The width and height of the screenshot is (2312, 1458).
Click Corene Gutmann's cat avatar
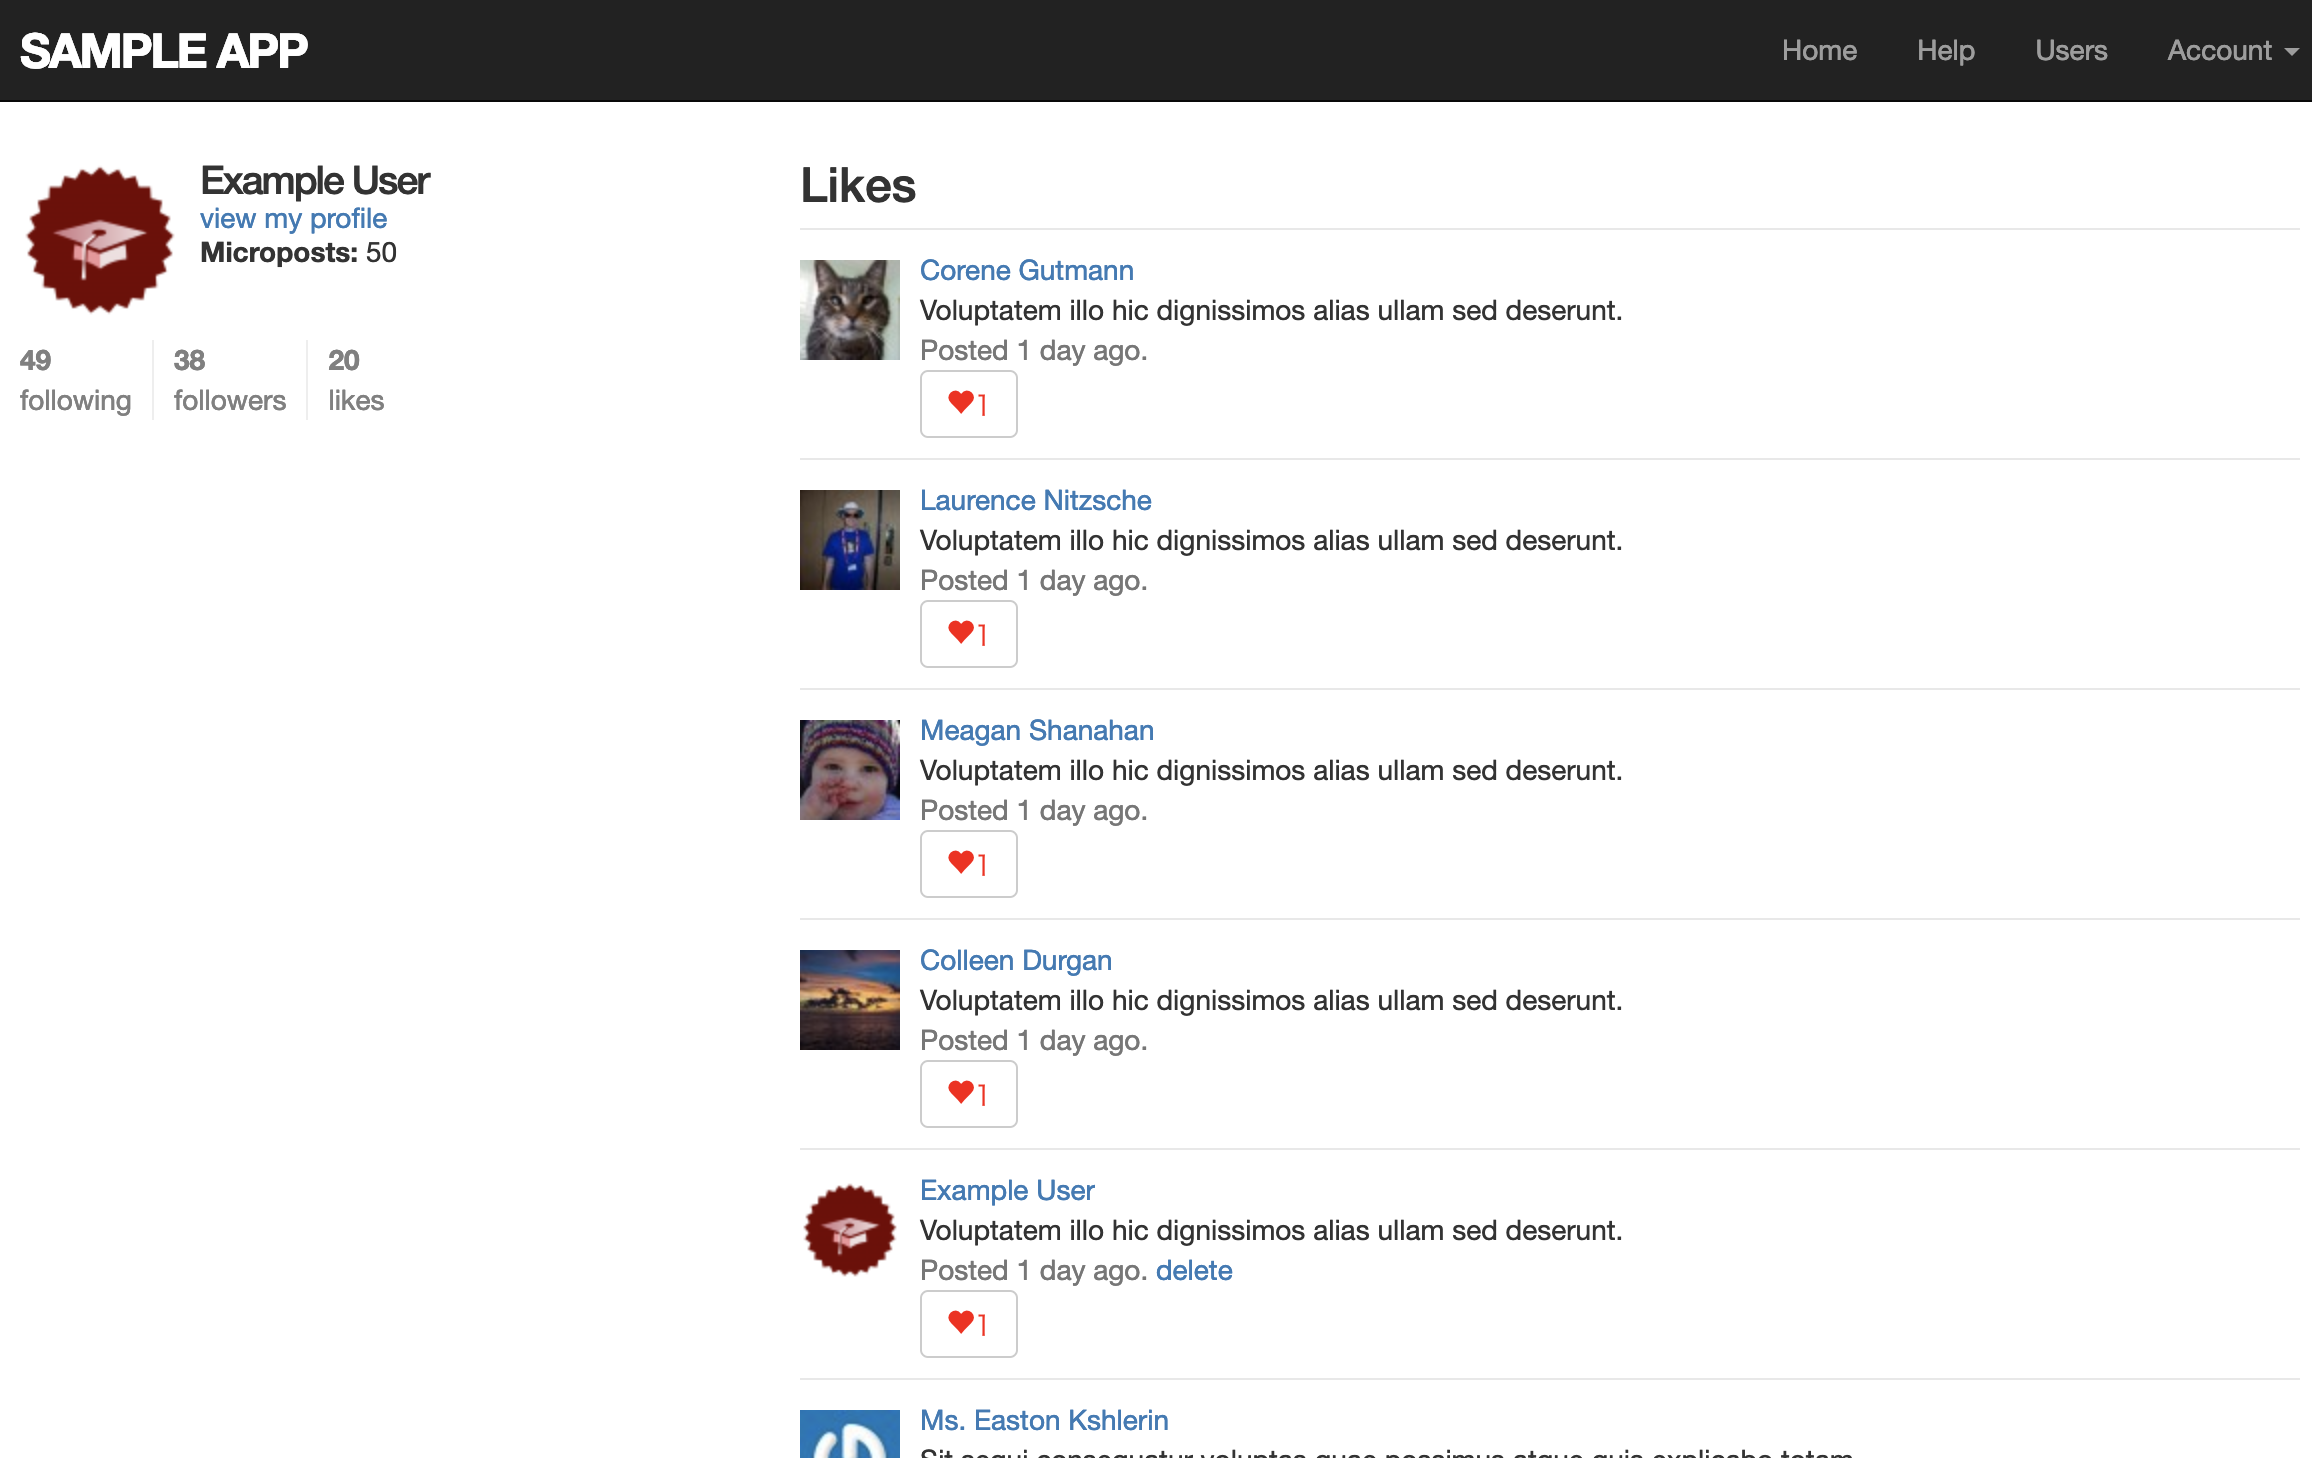click(x=849, y=310)
